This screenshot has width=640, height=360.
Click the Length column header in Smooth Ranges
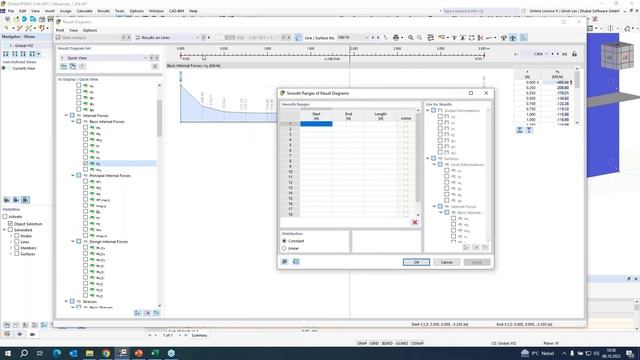(380, 116)
